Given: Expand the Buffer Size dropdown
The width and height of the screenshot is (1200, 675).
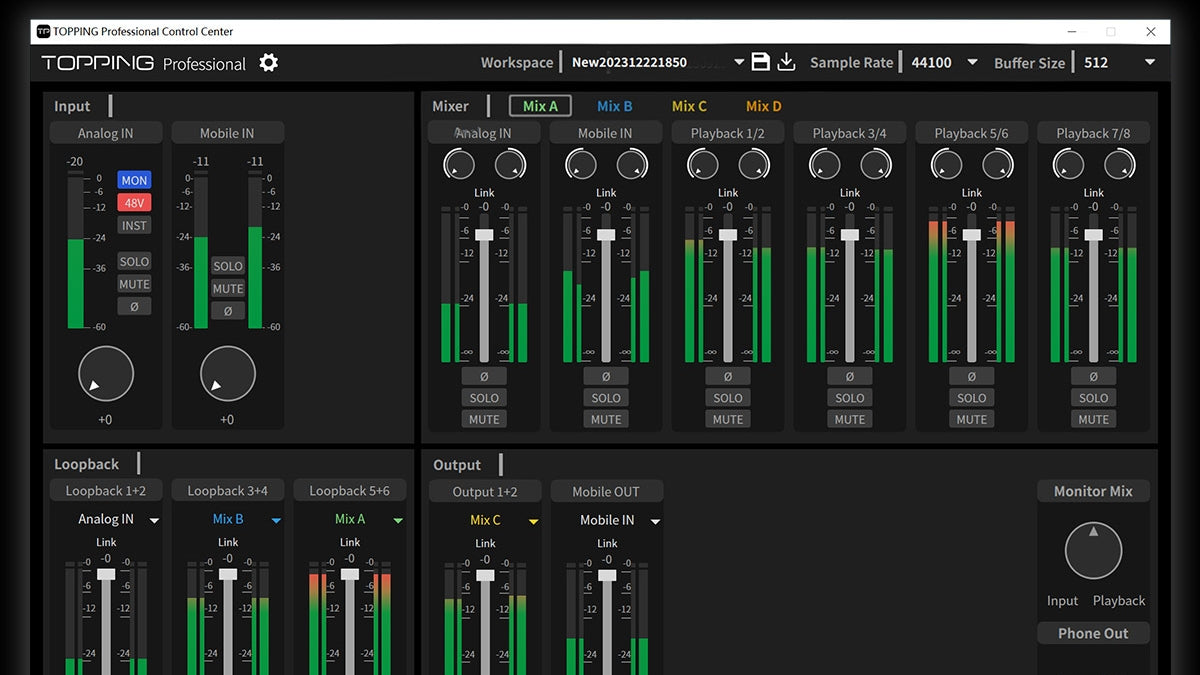Looking at the screenshot, I should [1149, 62].
